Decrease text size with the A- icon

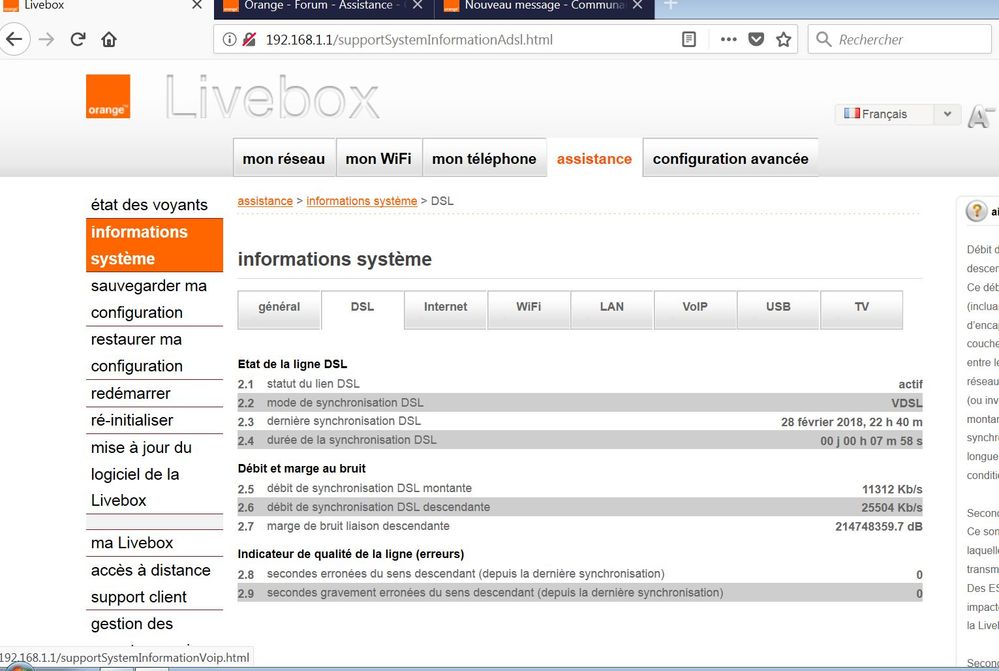(981, 116)
